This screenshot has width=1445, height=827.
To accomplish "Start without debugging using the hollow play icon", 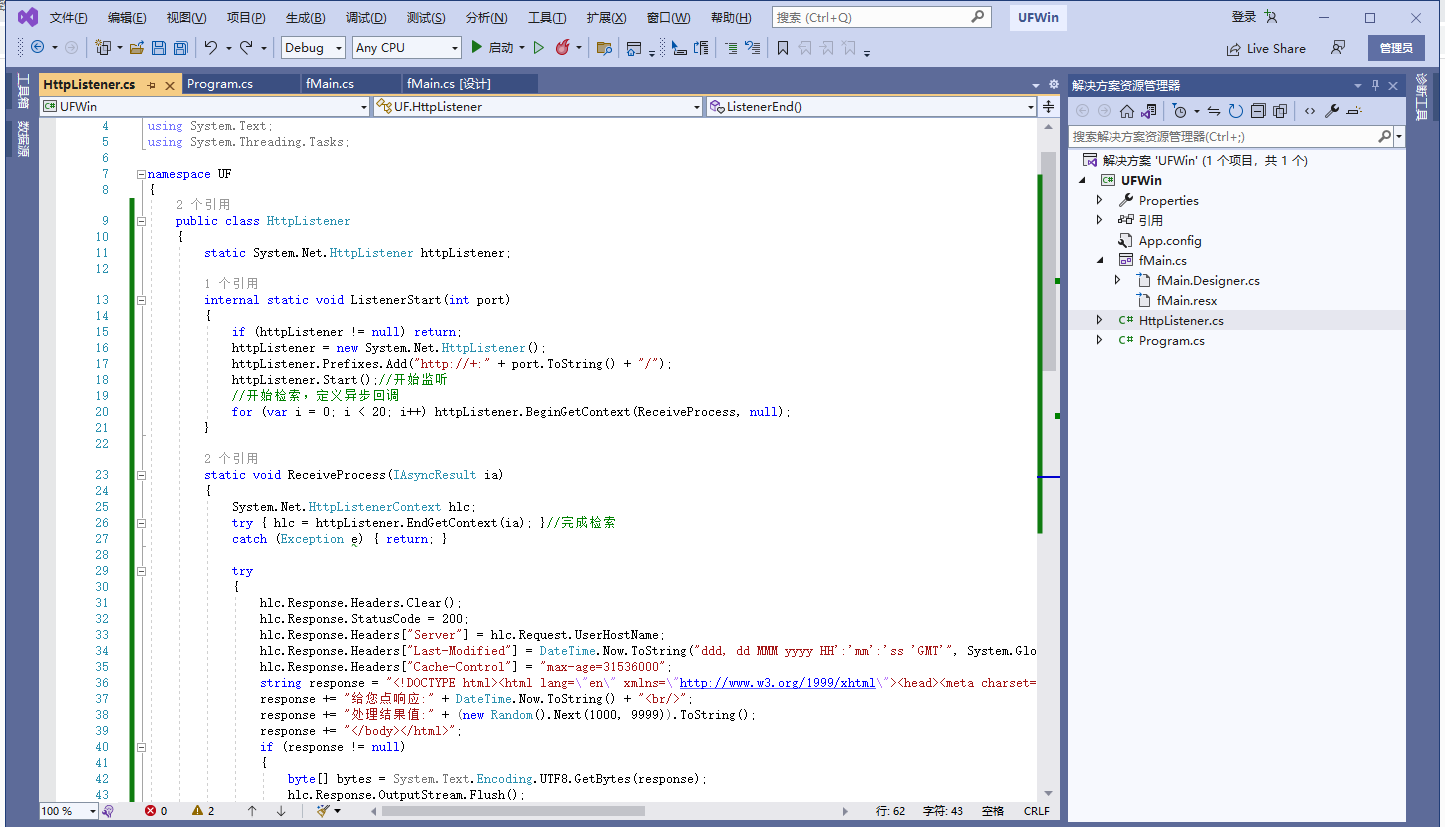I will (539, 47).
